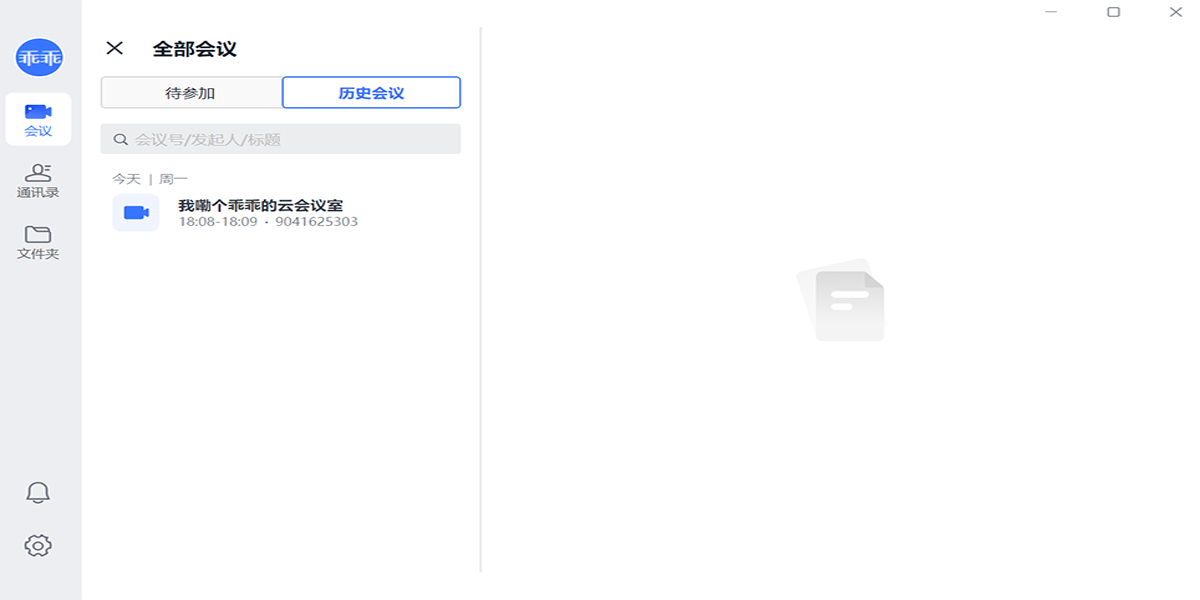Click the 全部会议 panel title
This screenshot has height=600, width=1200.
click(x=194, y=48)
